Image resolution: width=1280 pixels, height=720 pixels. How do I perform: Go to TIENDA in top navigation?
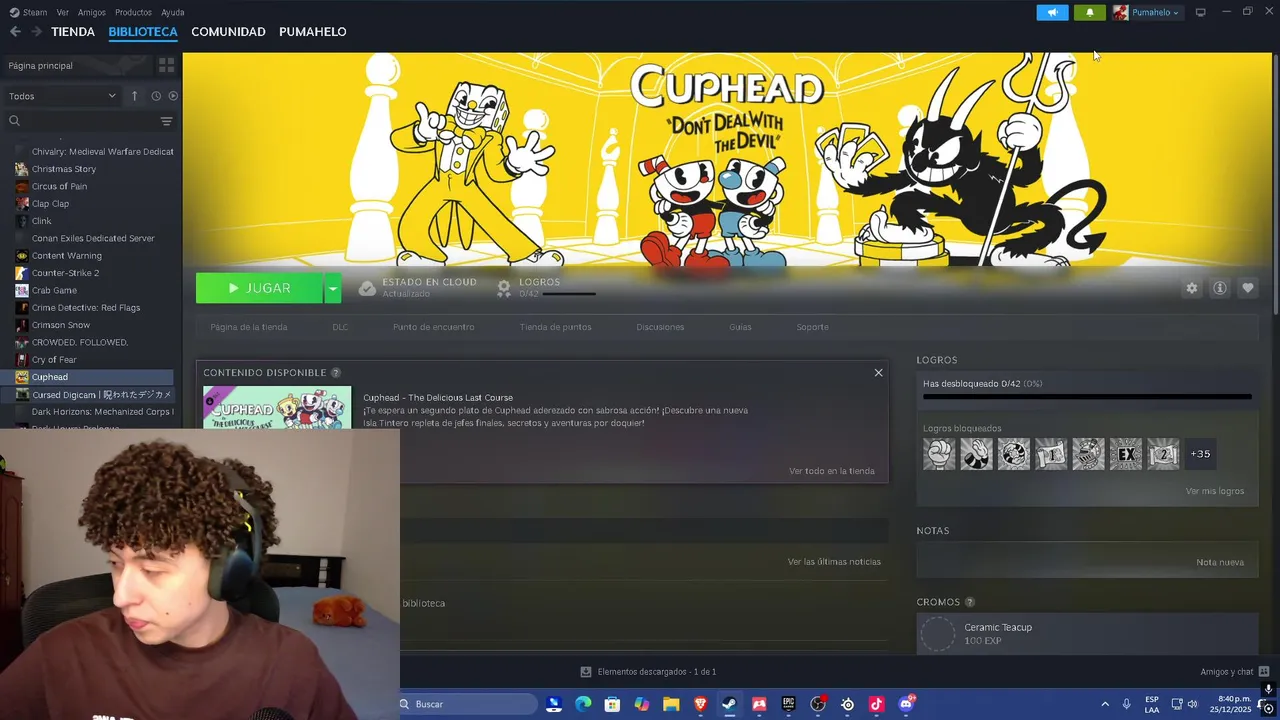pyautogui.click(x=73, y=32)
